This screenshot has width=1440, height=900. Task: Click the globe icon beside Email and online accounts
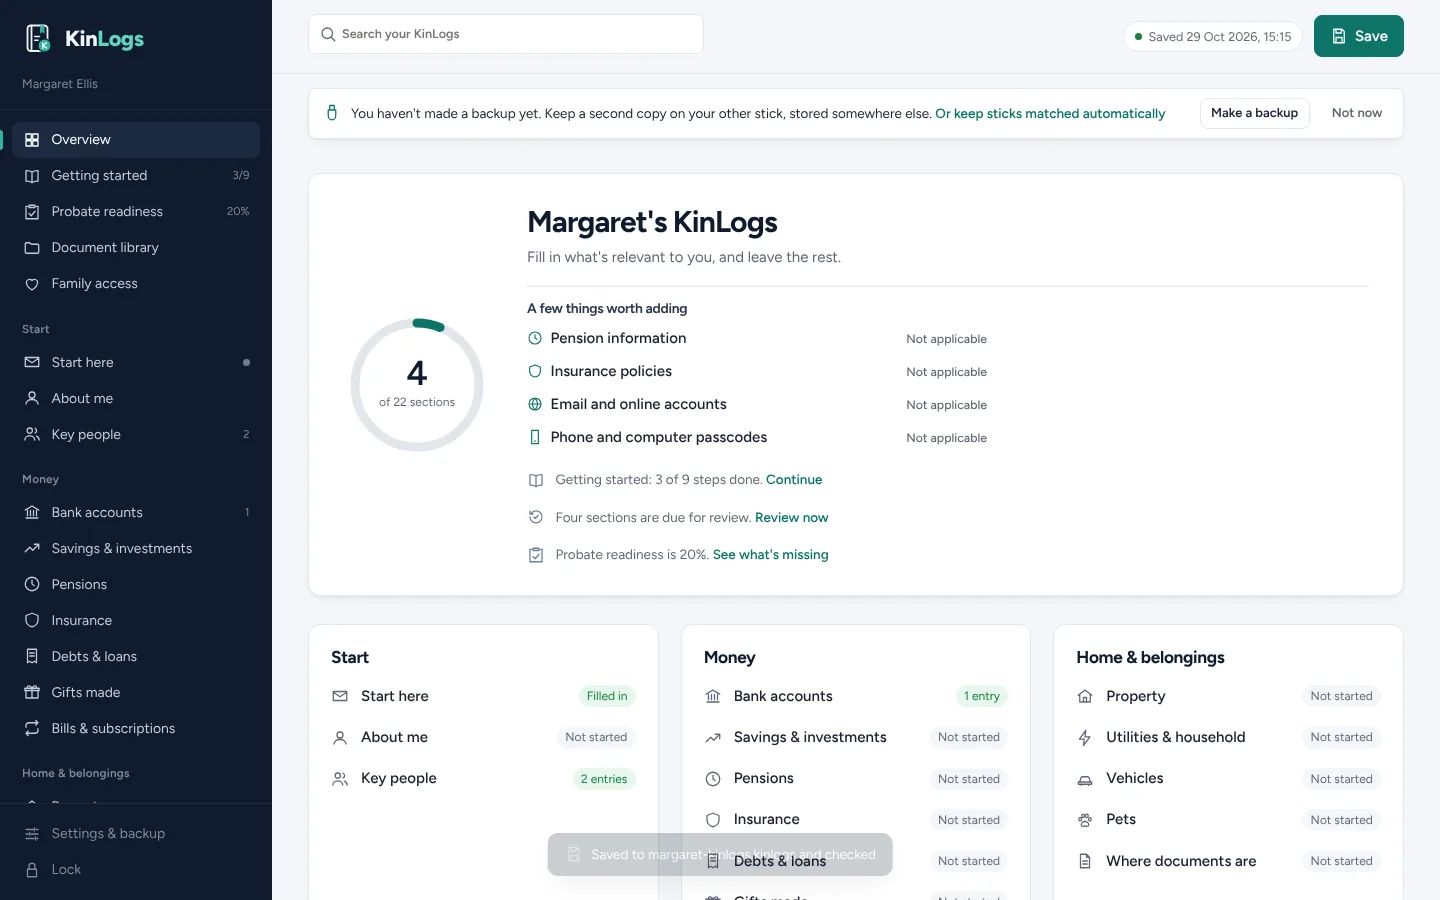pyautogui.click(x=535, y=404)
